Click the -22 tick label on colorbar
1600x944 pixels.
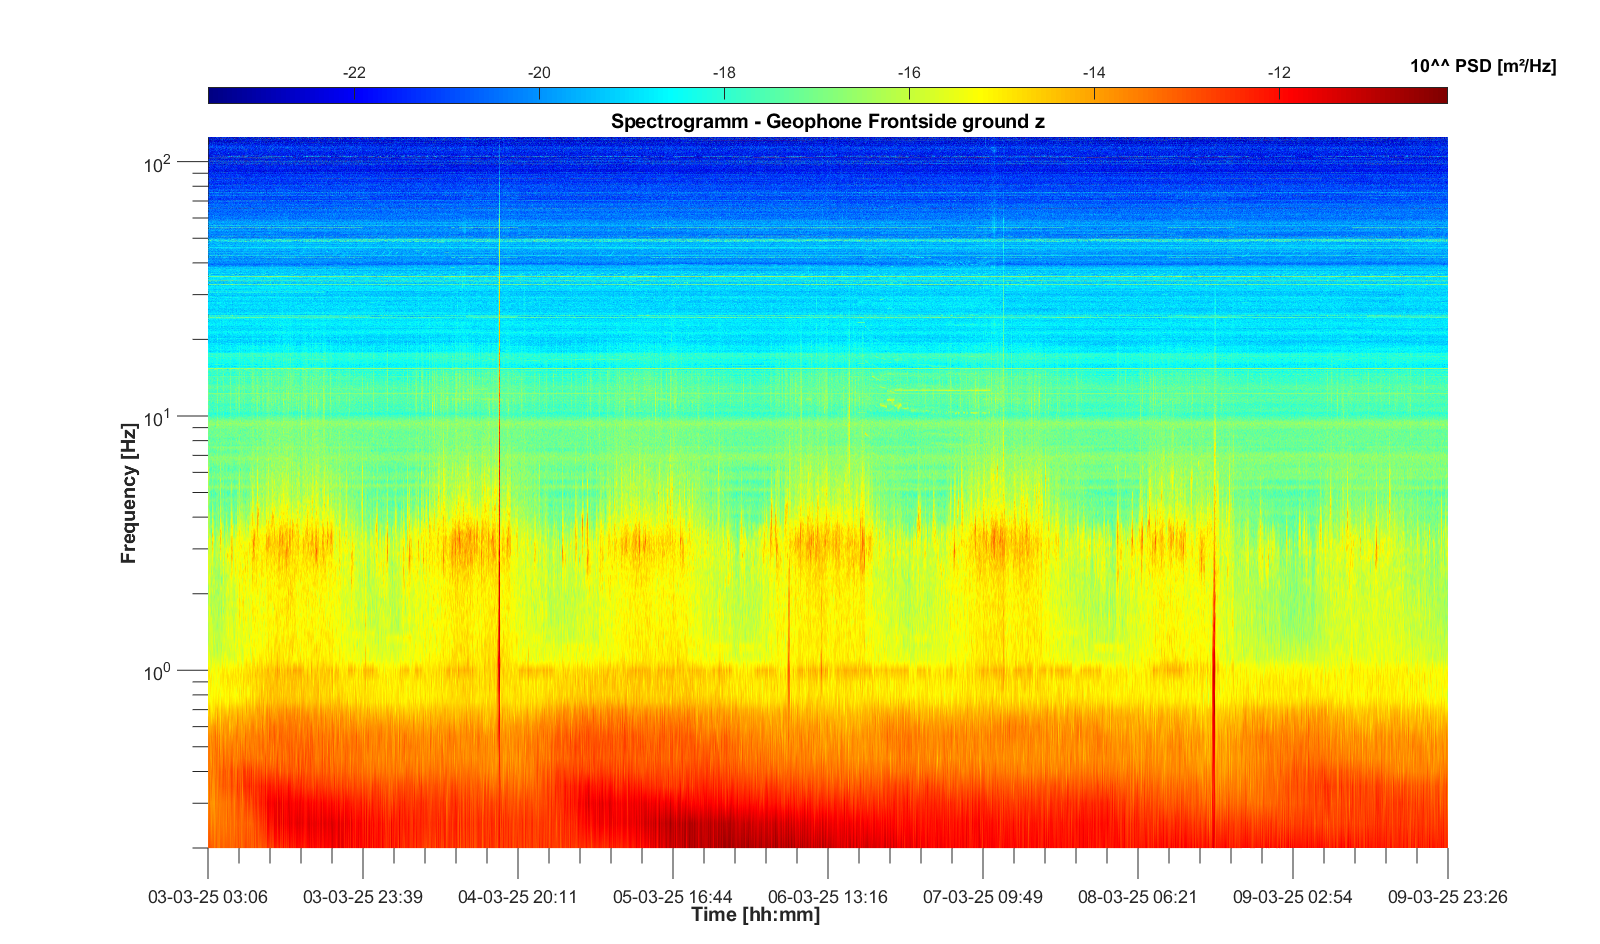click(x=354, y=73)
